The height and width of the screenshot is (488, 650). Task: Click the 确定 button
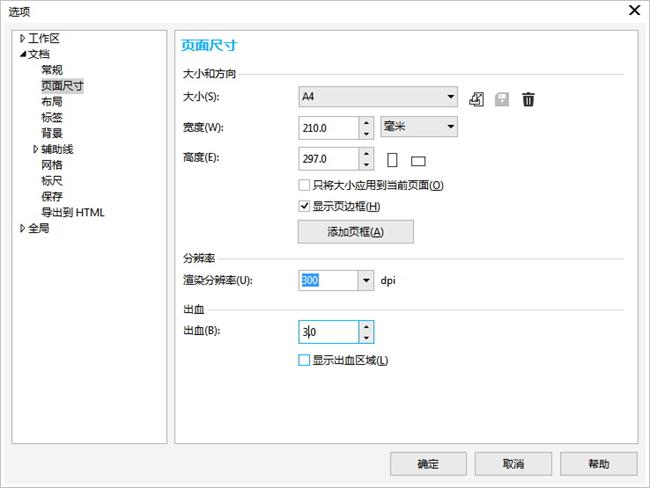(x=428, y=464)
